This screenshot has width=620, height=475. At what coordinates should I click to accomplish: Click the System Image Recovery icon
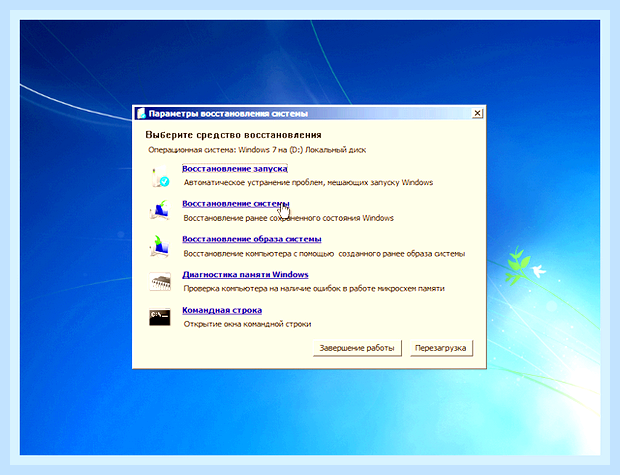click(x=160, y=246)
